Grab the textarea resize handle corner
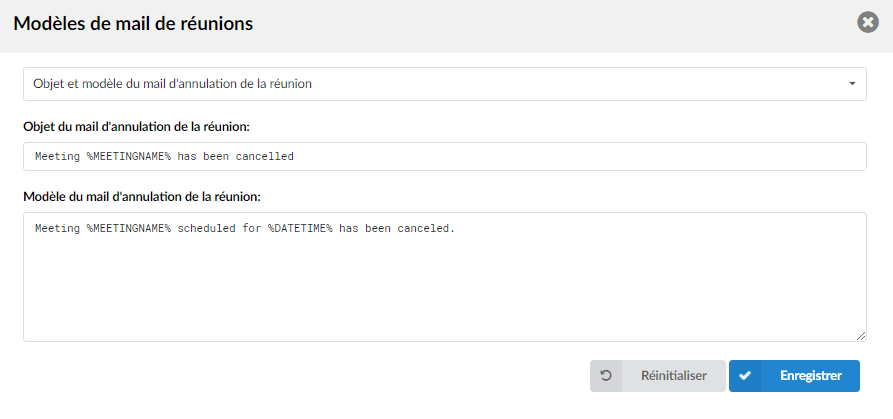Screen dimensions: 893x419 click(861, 336)
